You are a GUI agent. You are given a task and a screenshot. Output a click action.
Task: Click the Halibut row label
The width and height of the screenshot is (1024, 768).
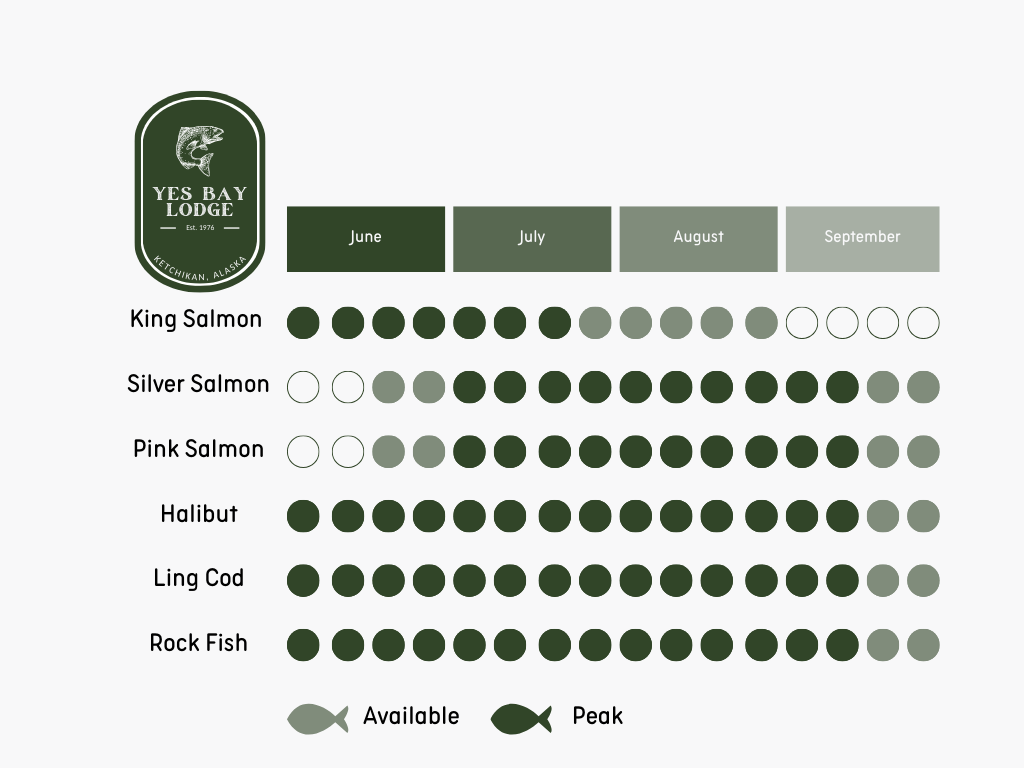click(x=199, y=513)
